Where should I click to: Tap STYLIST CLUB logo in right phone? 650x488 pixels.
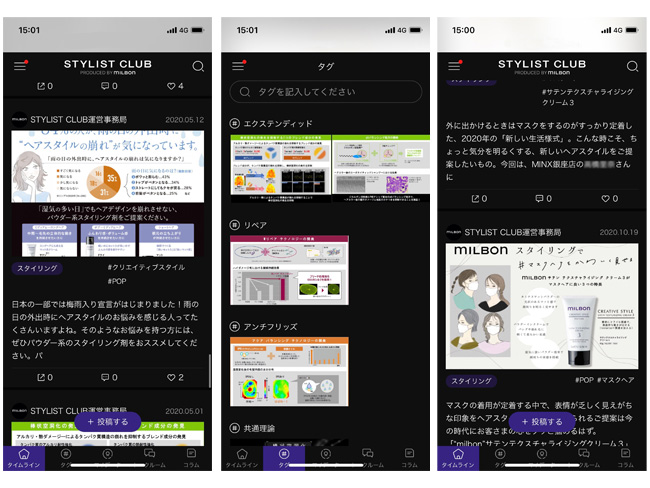point(542,66)
